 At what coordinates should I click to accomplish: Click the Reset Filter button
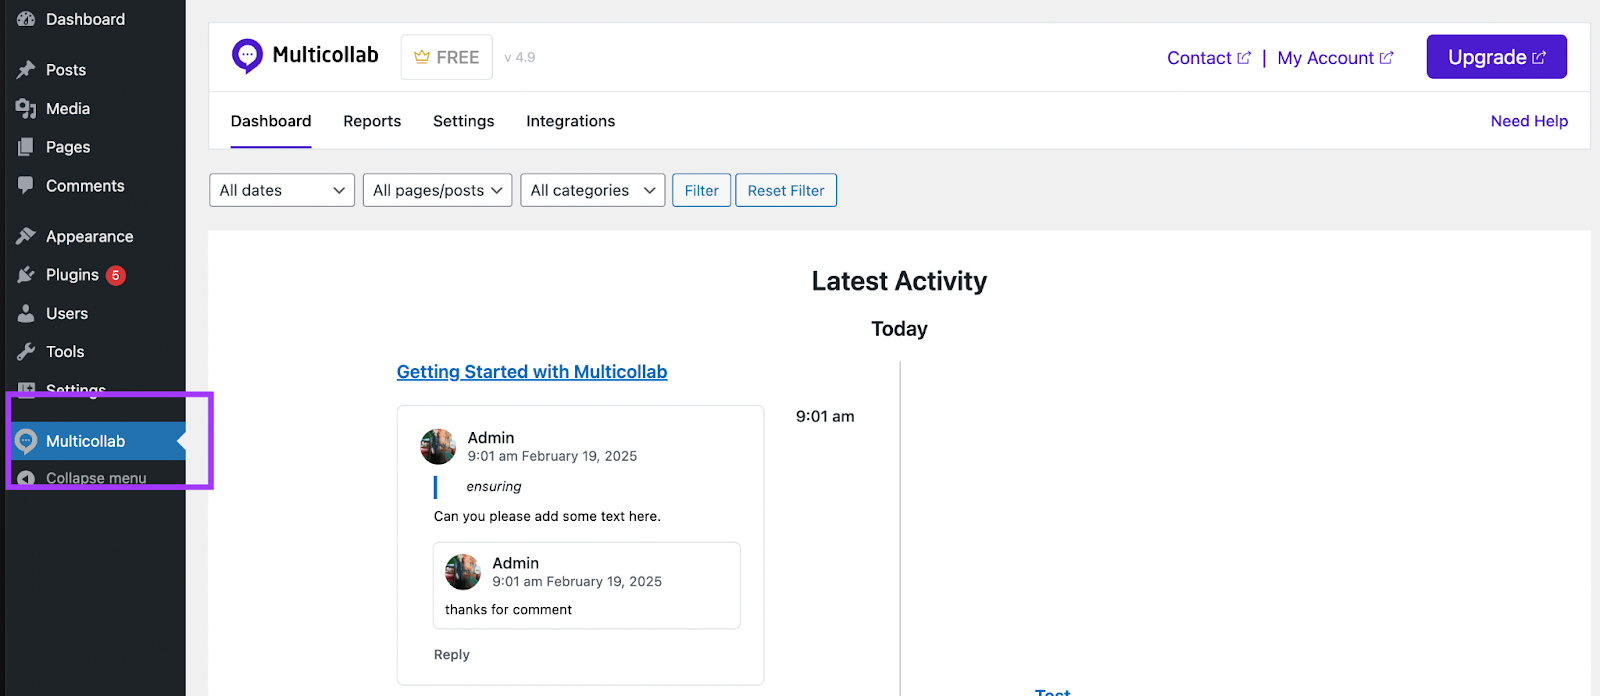click(x=786, y=190)
